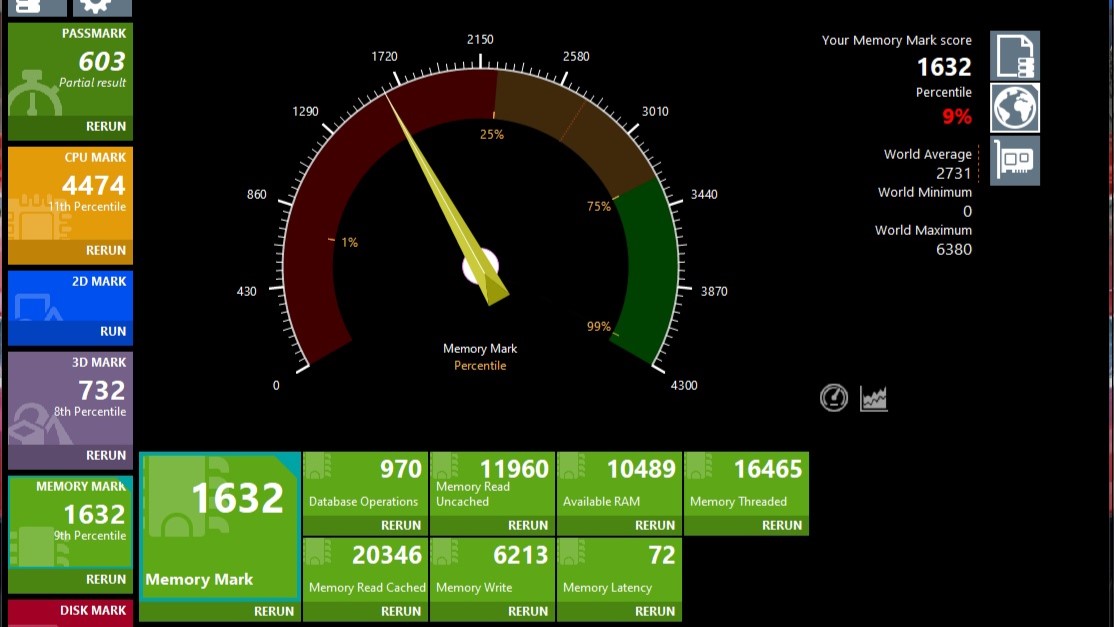Select the PassMark 603 score tile

click(70, 70)
